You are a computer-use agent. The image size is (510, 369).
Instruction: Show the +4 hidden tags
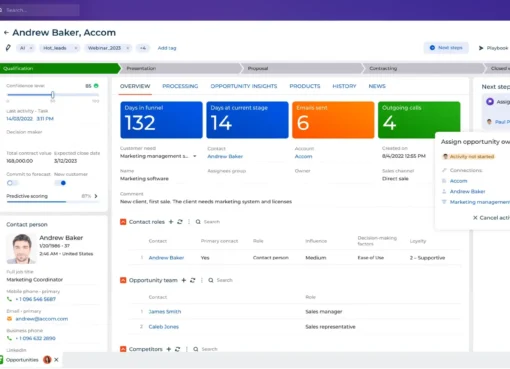pyautogui.click(x=143, y=48)
